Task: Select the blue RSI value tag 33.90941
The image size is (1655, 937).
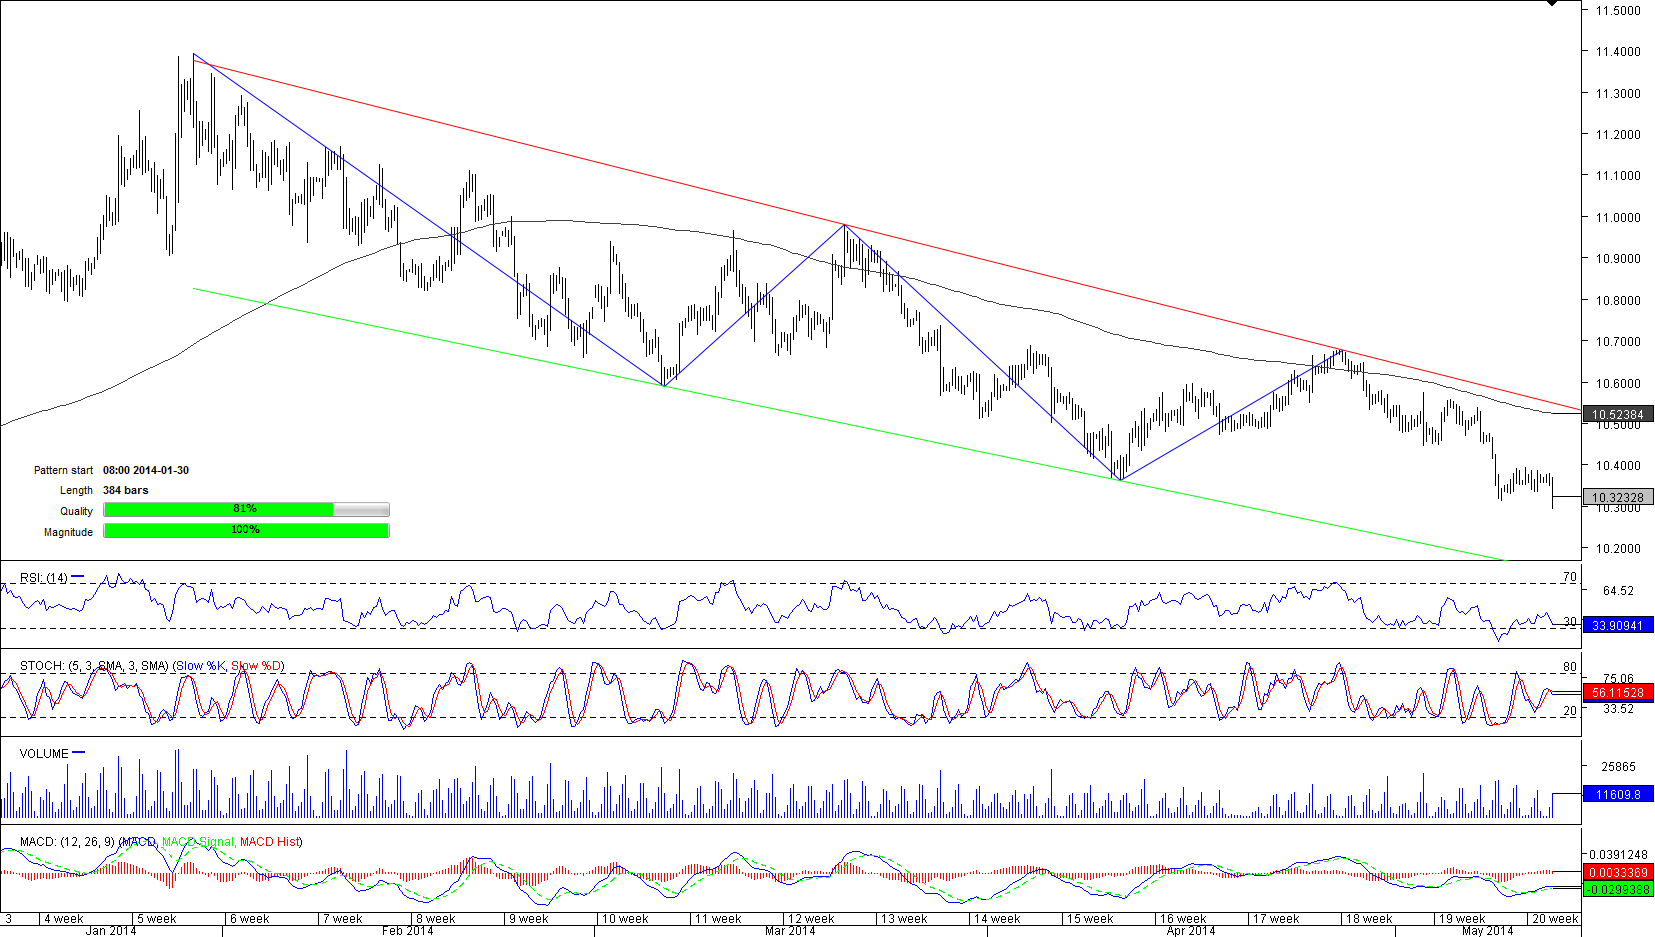Action: 1617,625
